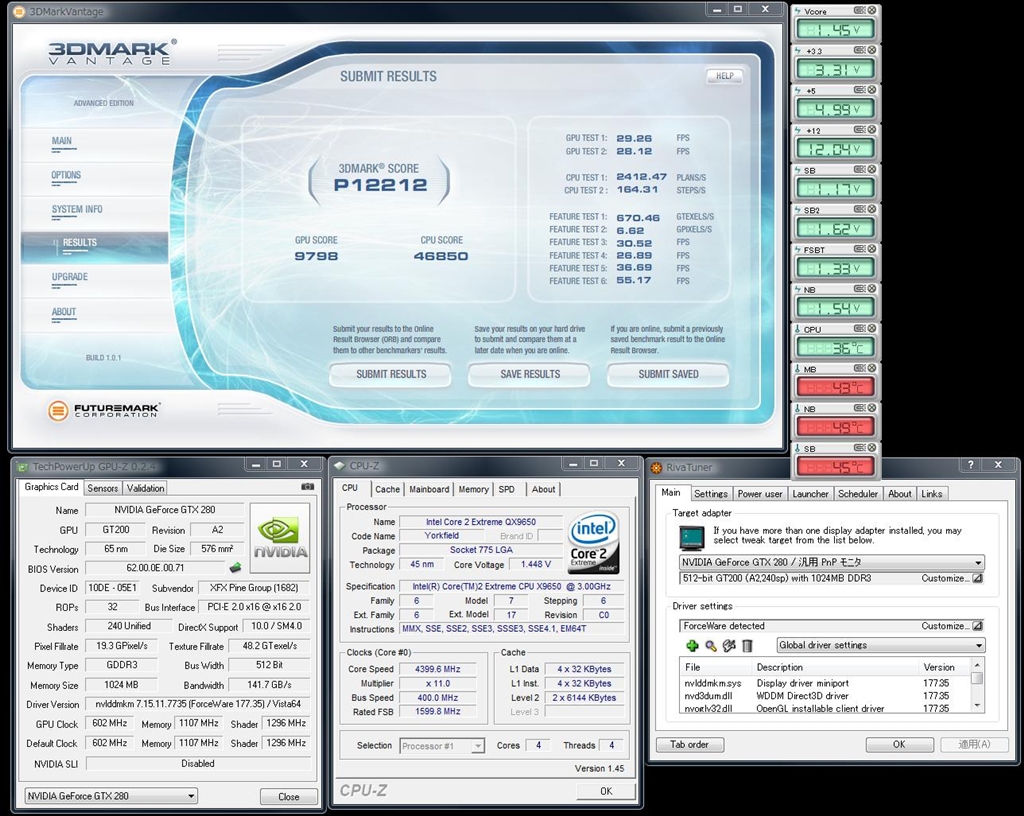This screenshot has width=1024, height=816.
Task: Close the FSBT voltage gadget
Action: coord(872,249)
